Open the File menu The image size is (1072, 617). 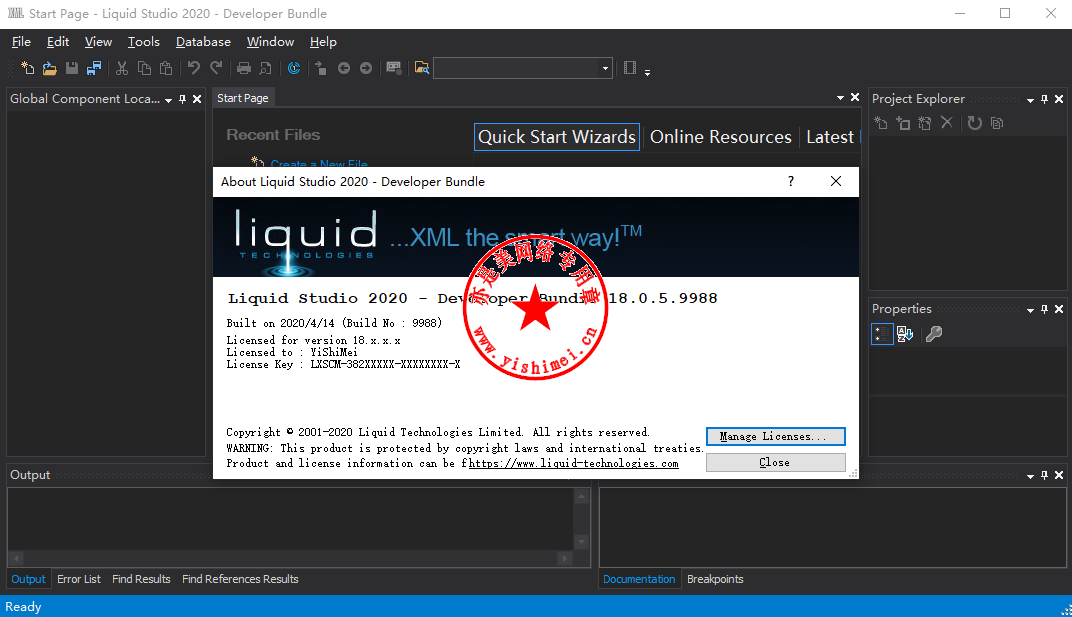(21, 42)
